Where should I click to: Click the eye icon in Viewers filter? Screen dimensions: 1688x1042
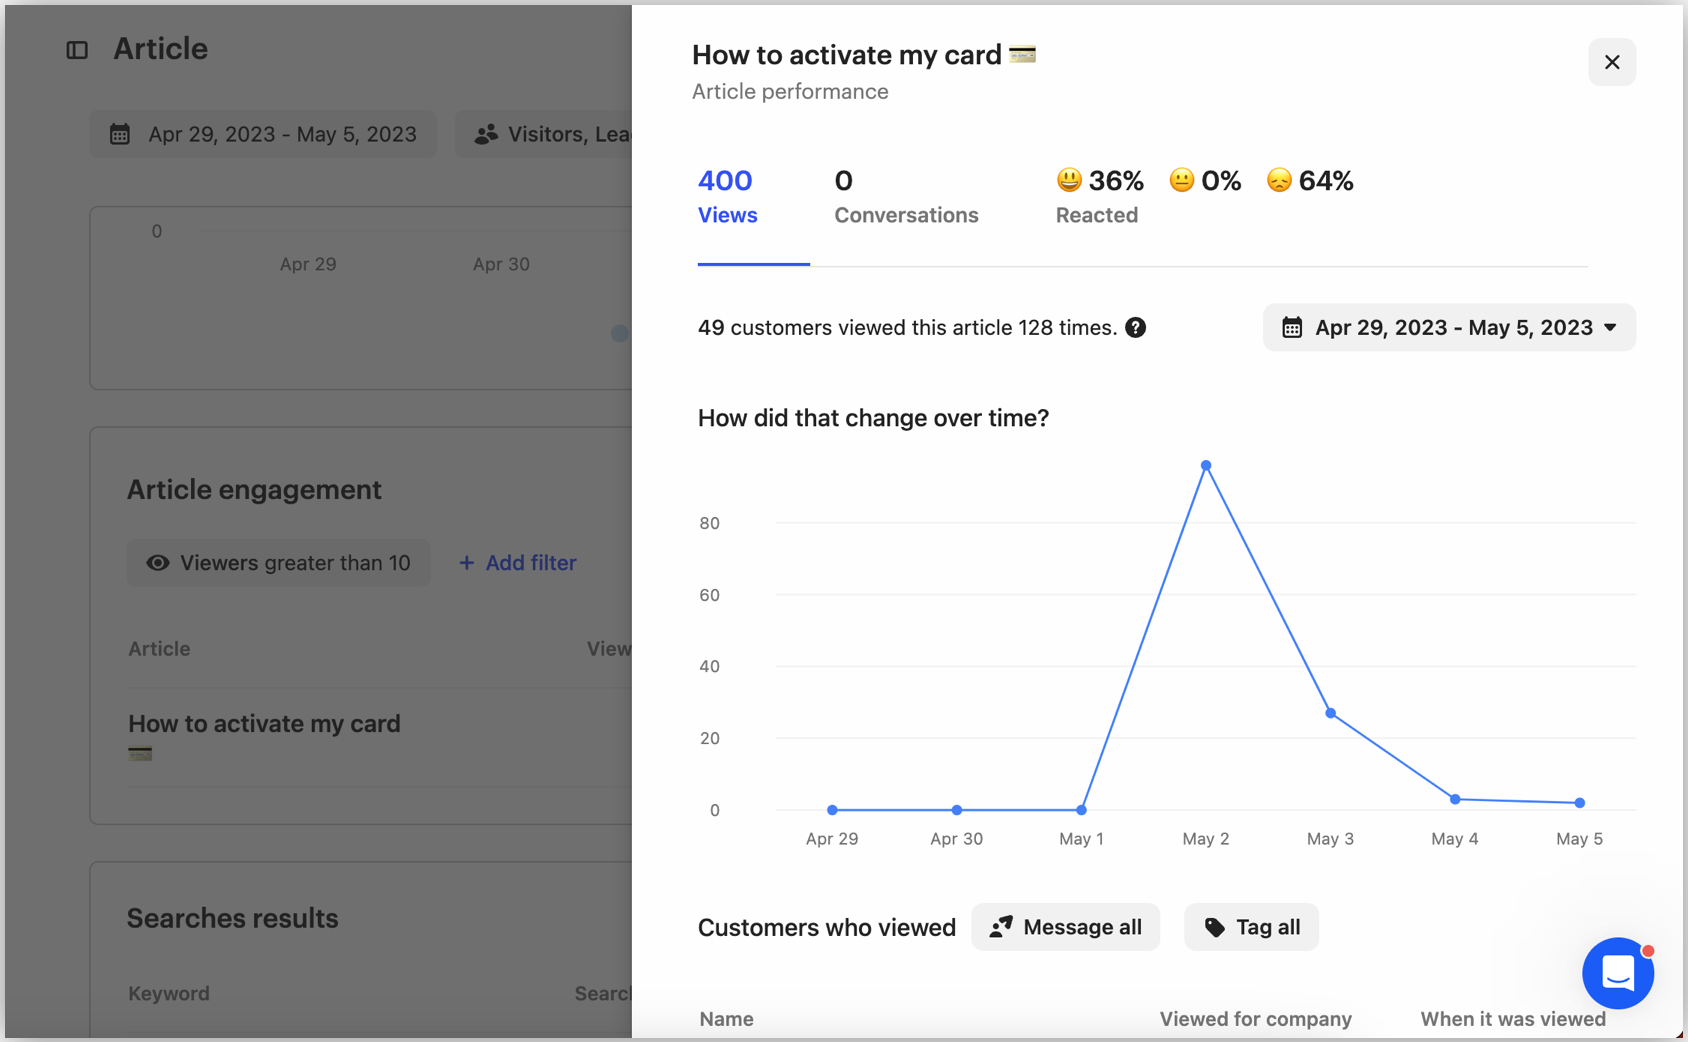pyautogui.click(x=157, y=563)
